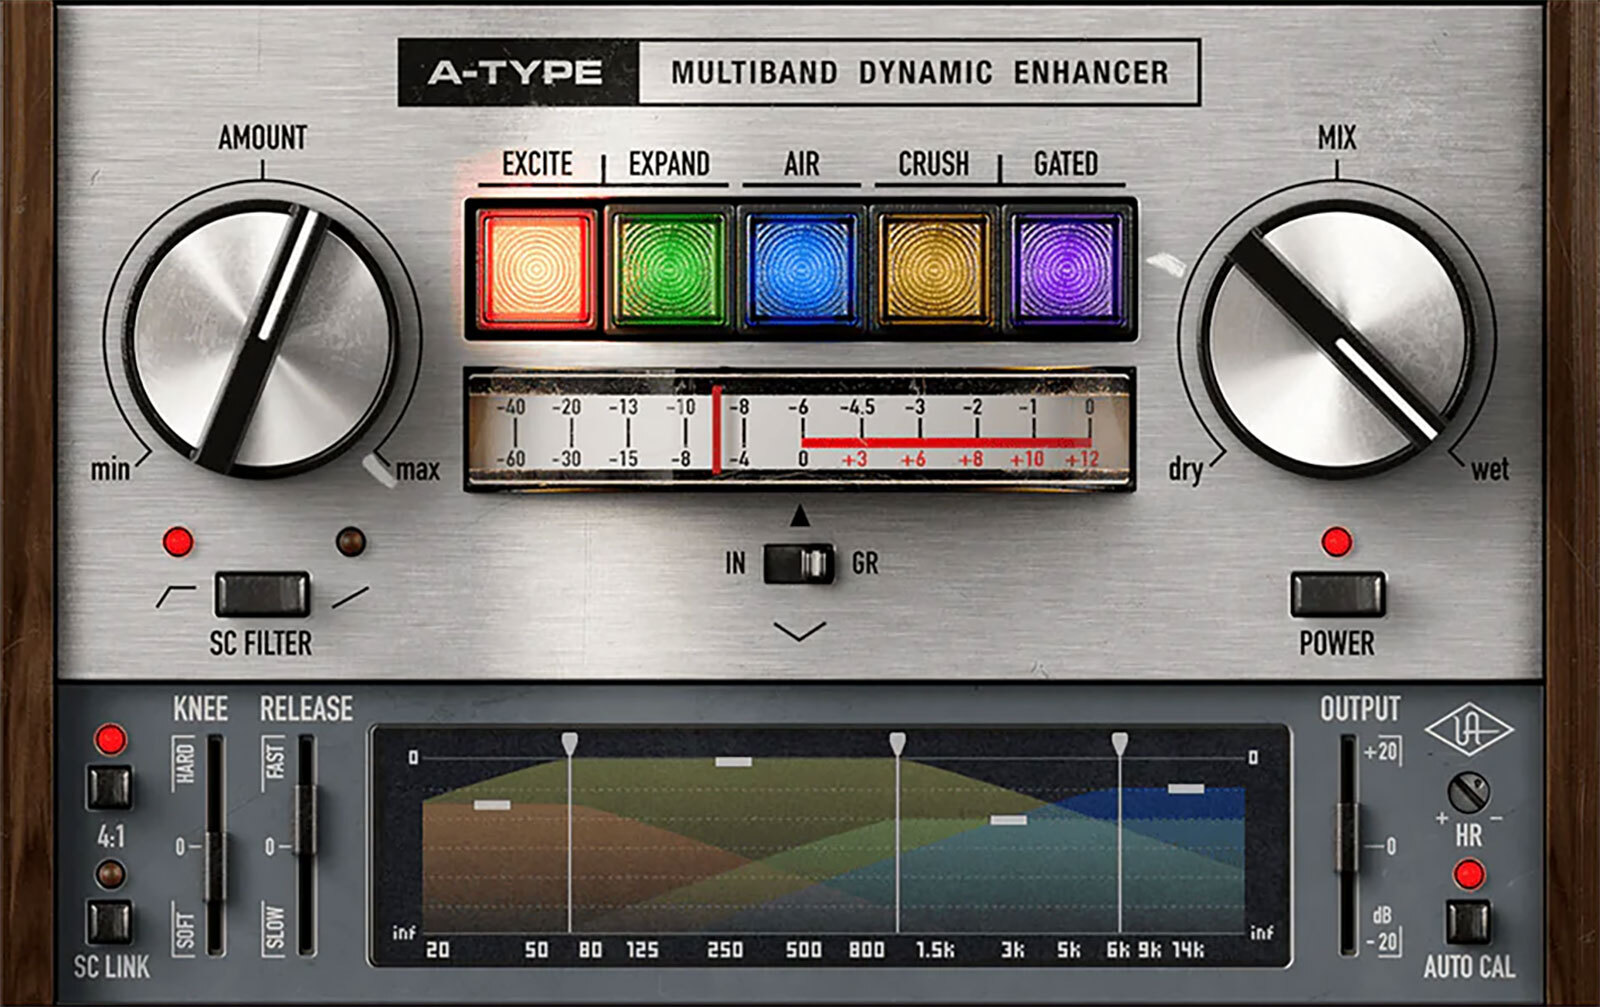Select the orange EXCITE mode button
This screenshot has height=1007, width=1600.
[x=537, y=269]
